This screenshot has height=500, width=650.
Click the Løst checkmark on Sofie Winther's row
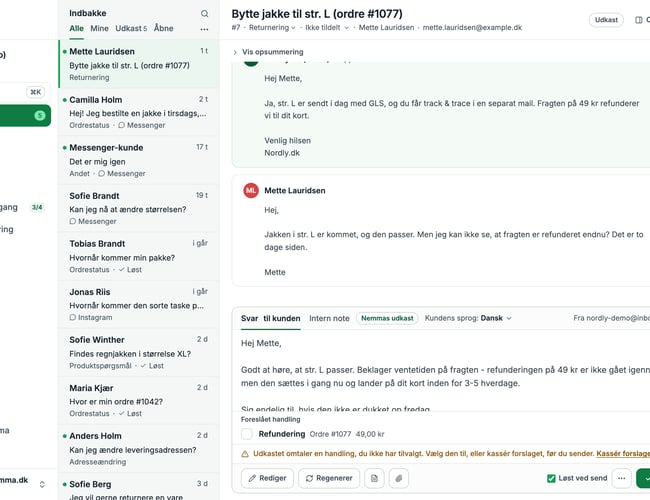(x=143, y=366)
